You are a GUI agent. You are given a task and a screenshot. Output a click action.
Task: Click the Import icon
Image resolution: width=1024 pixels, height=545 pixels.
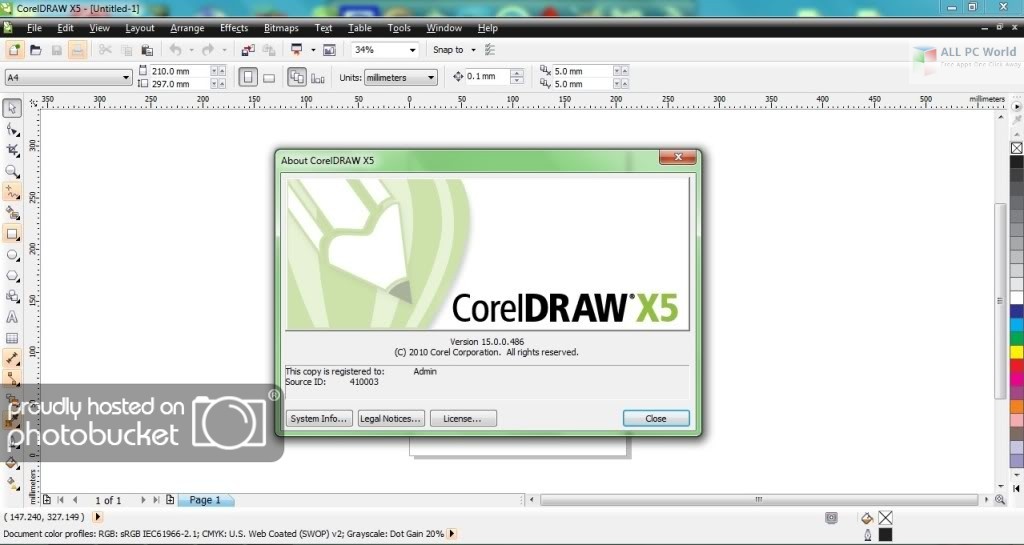click(248, 50)
